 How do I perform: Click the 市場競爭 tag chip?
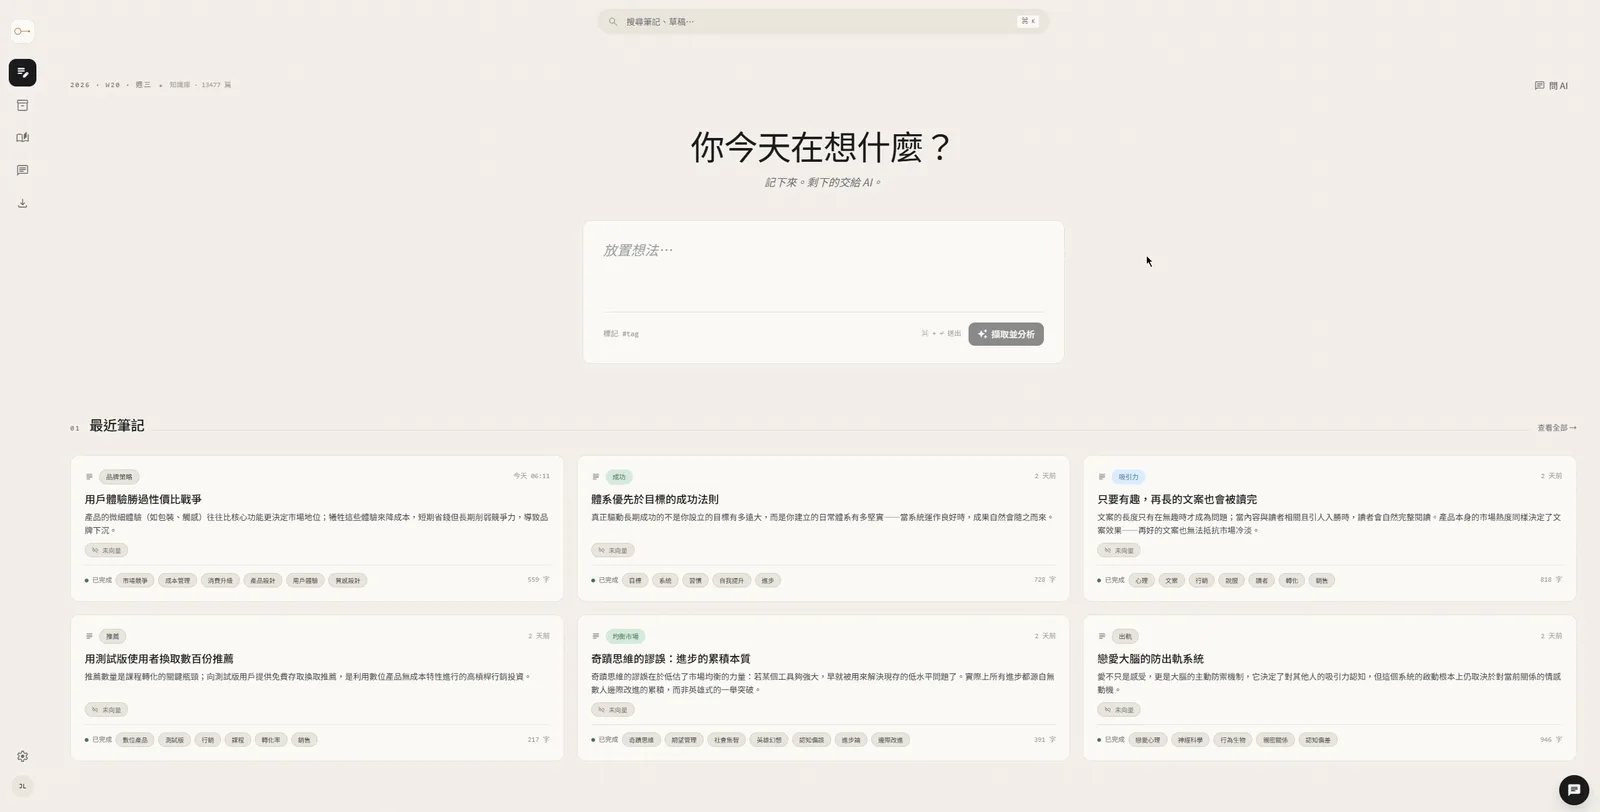(x=135, y=581)
